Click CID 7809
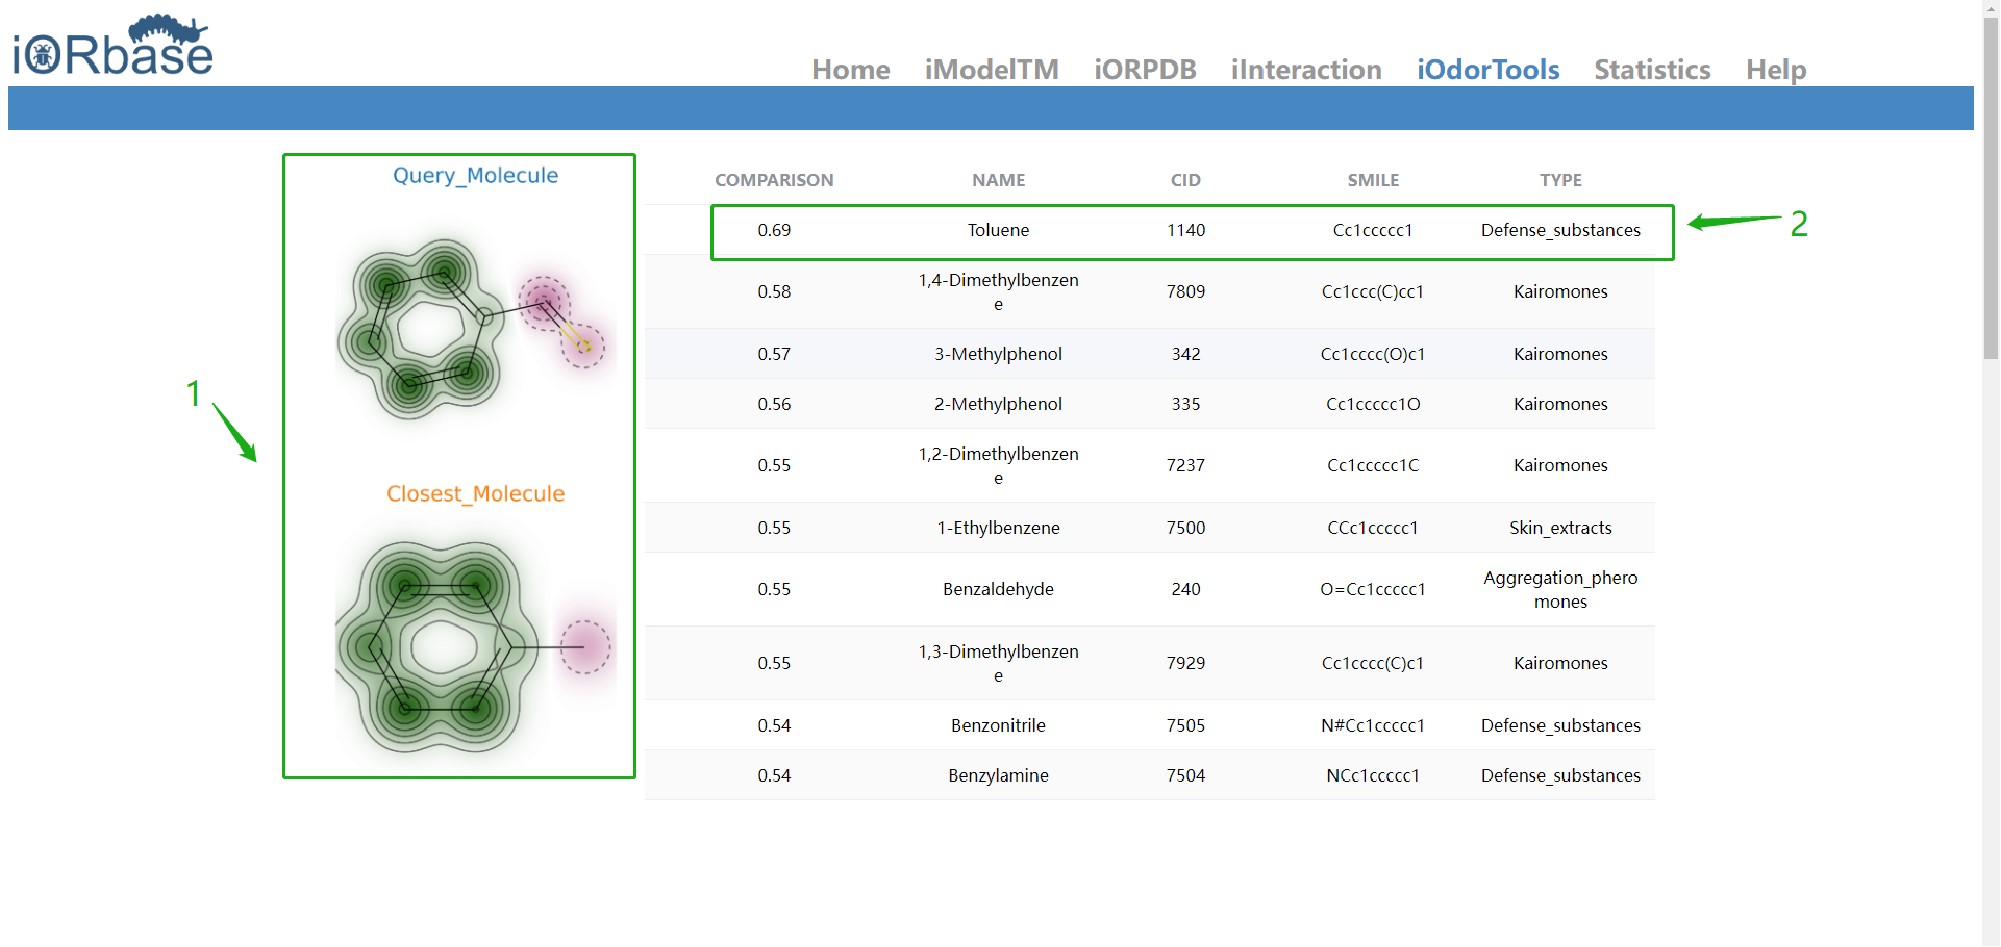 click(x=1186, y=292)
